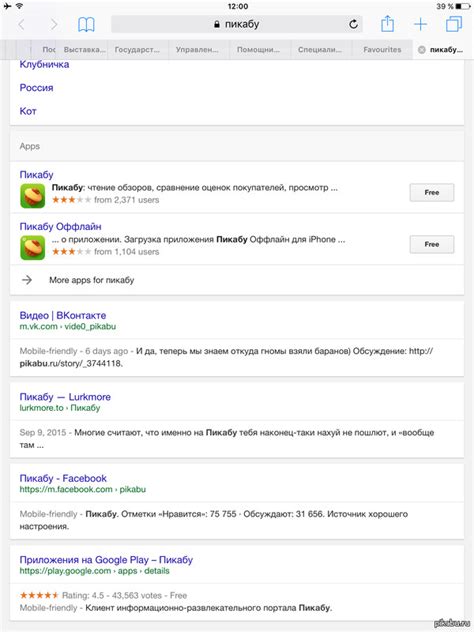Show all tabs overview icon
Viewport: 474px width, 632px height.
(x=454, y=24)
